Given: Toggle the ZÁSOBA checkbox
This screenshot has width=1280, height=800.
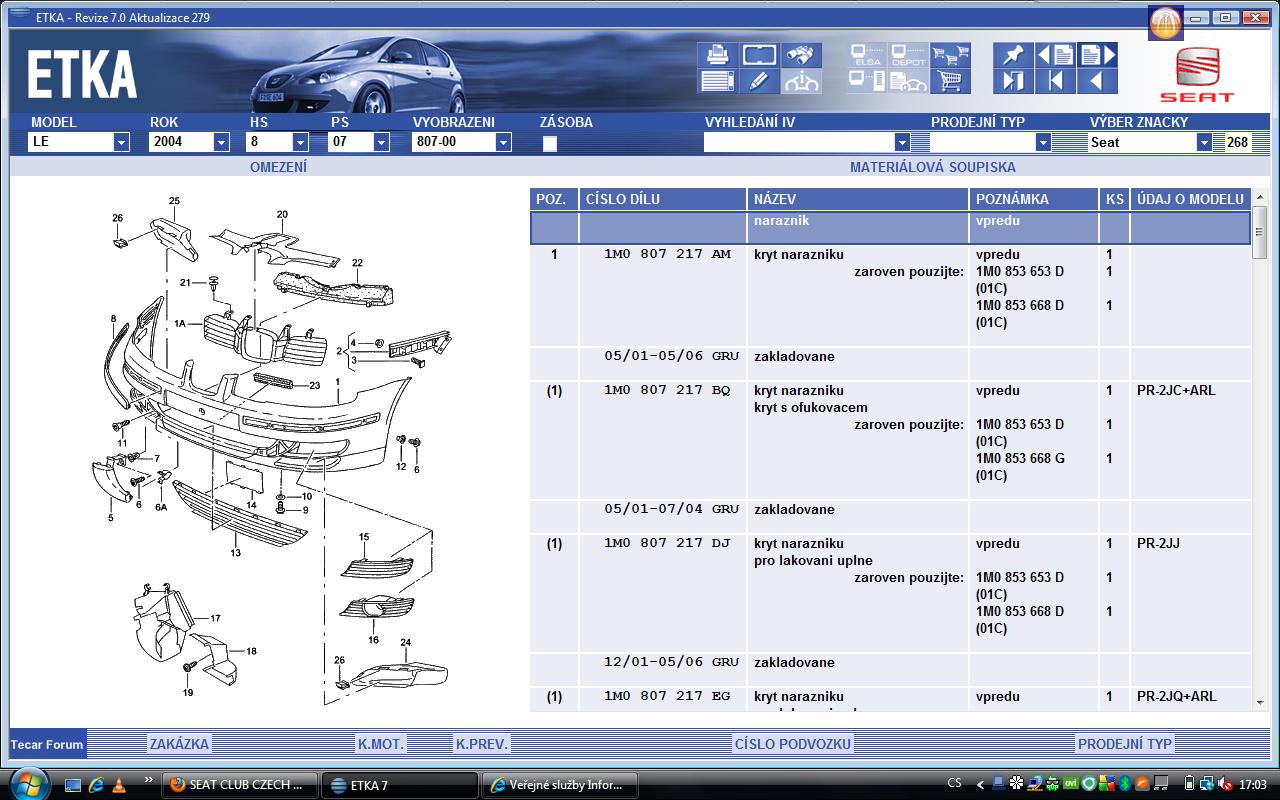Looking at the screenshot, I should (549, 143).
